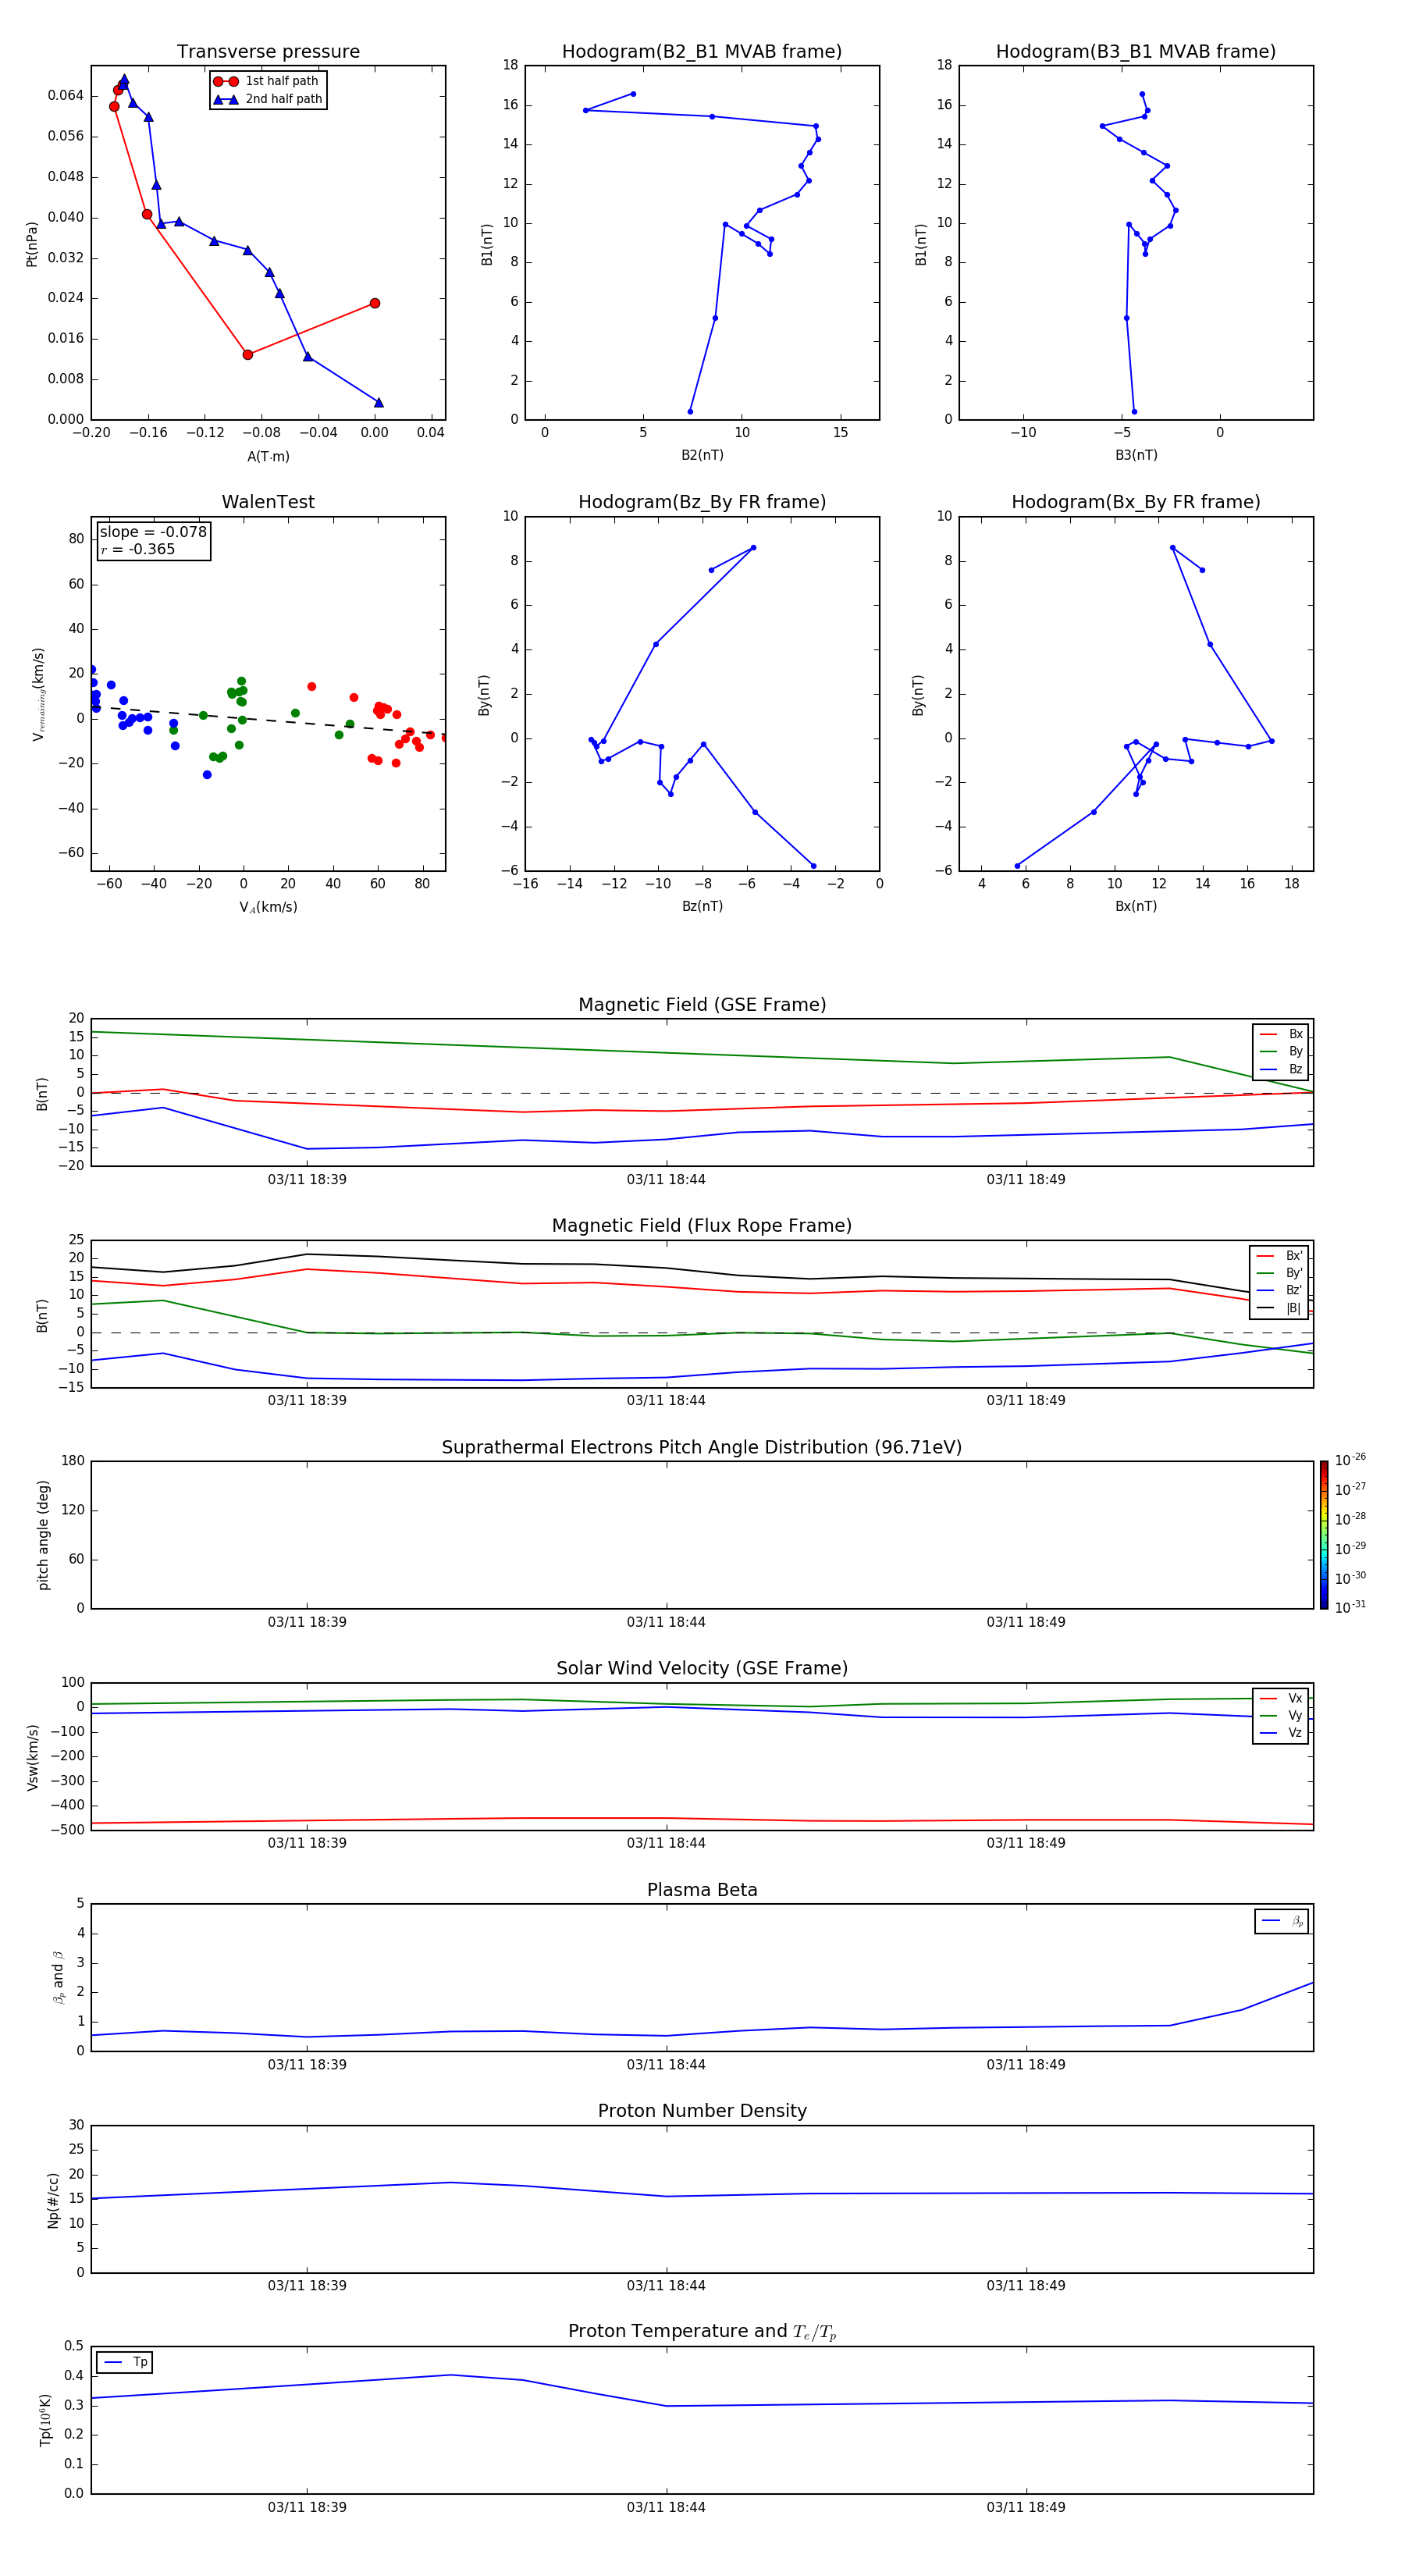1405x2576 pixels.
Task: Select the 10^-31 color bar label
Action: (x=1350, y=1607)
